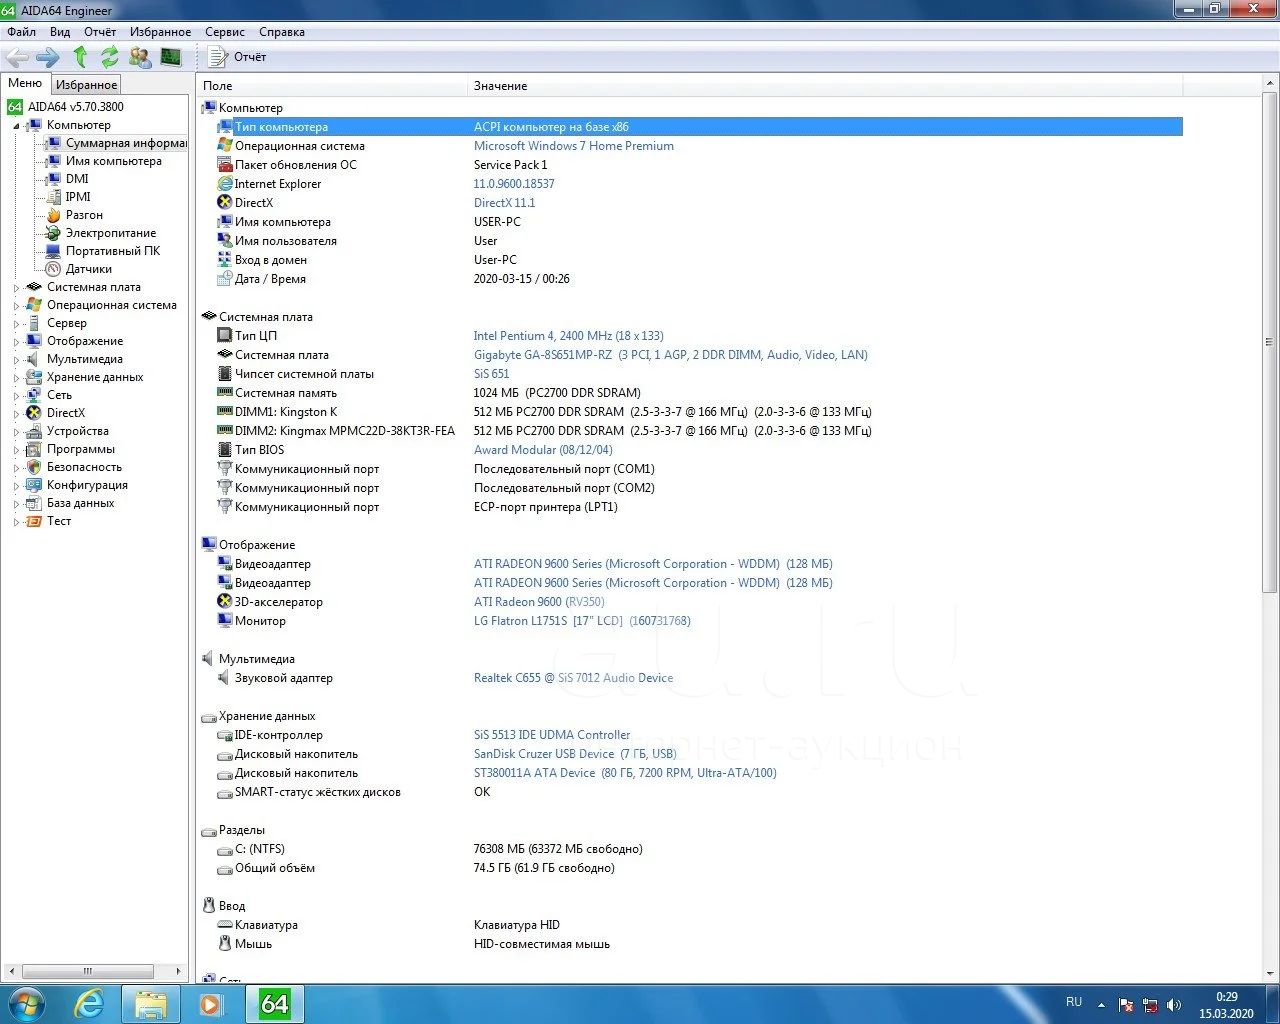
Task: Expand the Хранение данных tree node
Action: (16, 378)
